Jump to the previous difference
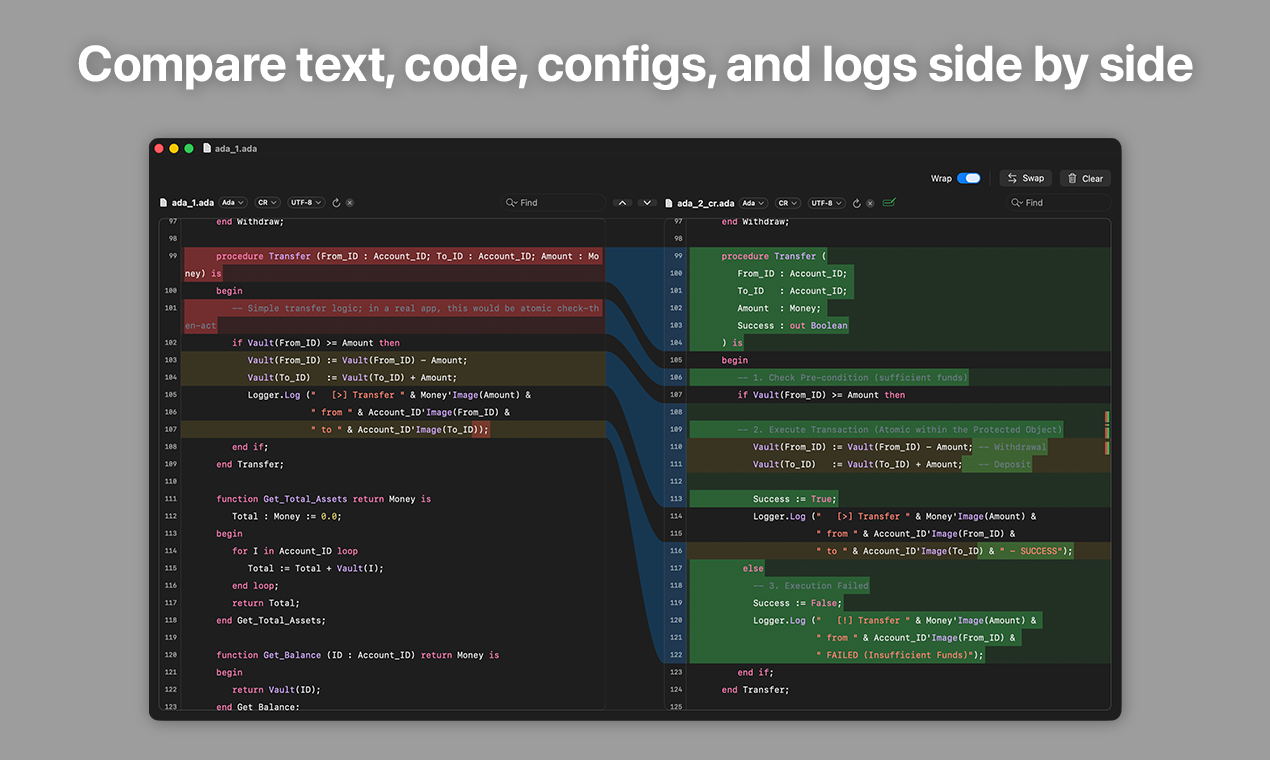 622,202
